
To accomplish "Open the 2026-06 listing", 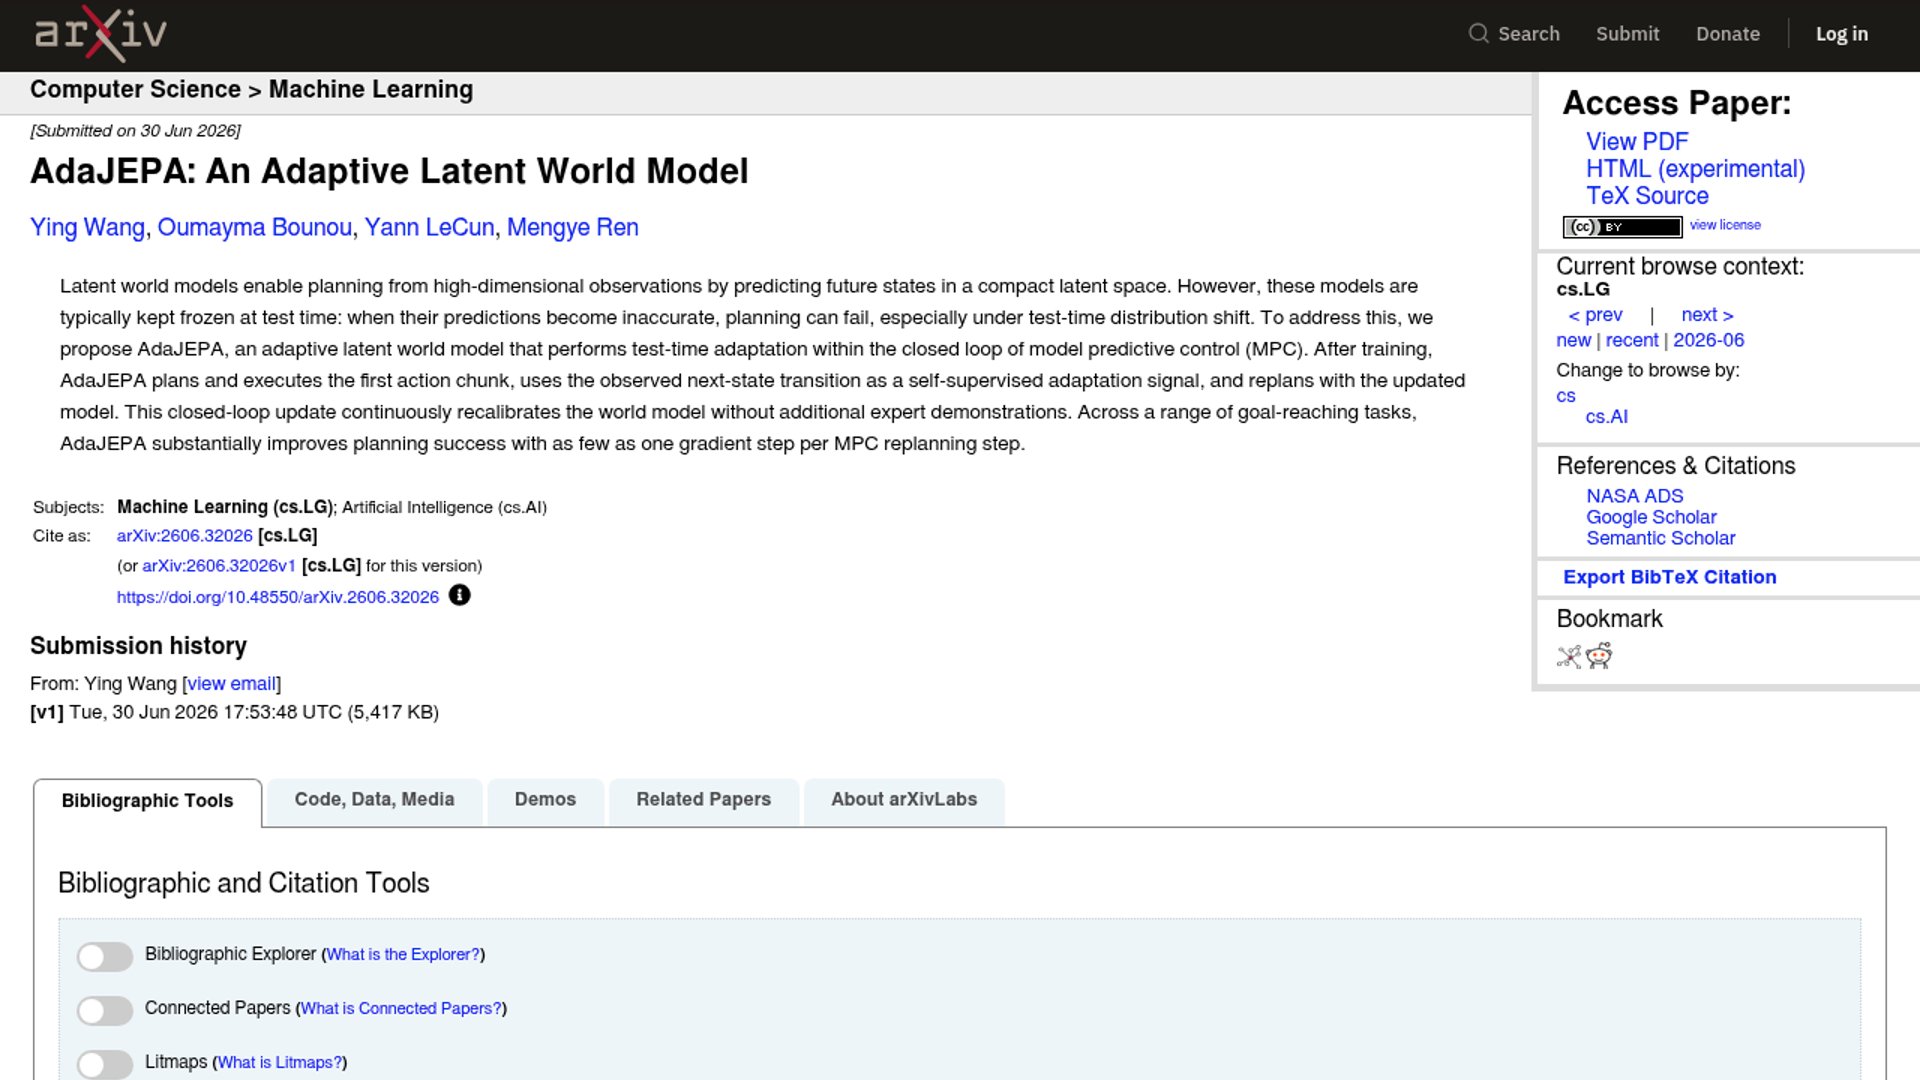I will [1708, 340].
